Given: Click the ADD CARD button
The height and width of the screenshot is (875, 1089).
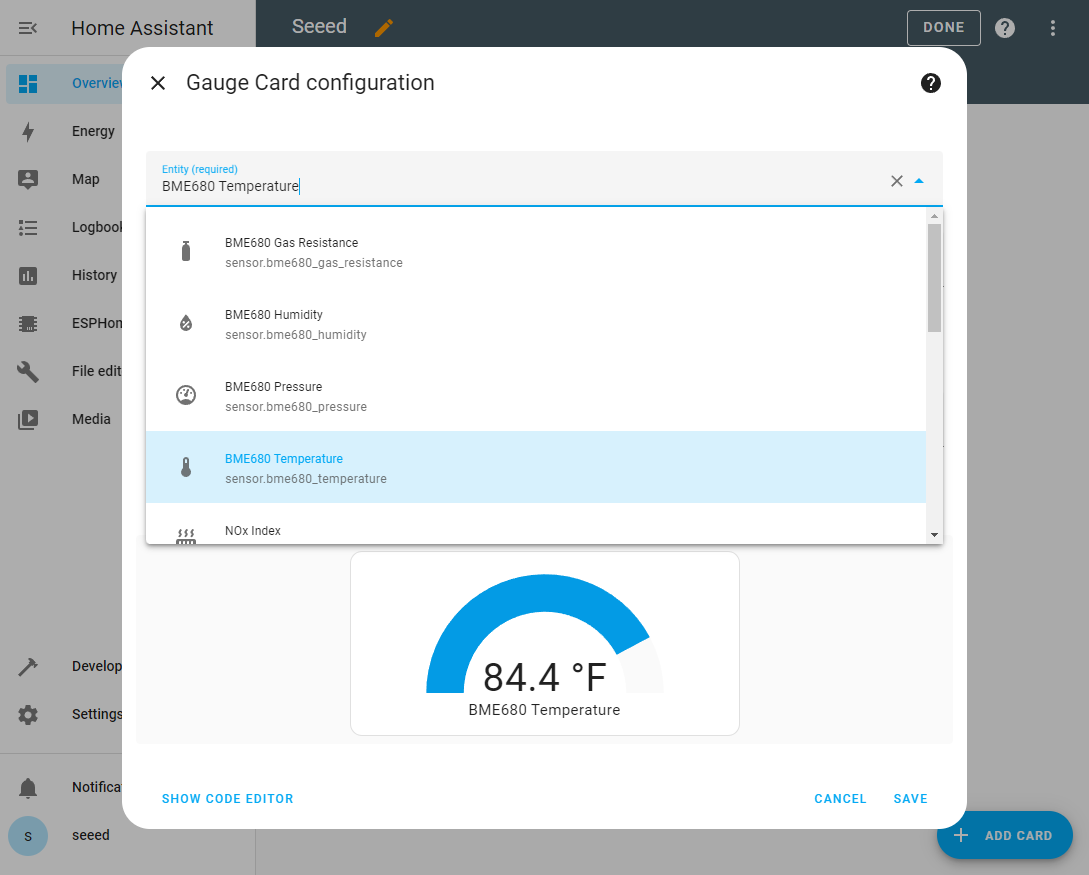Looking at the screenshot, I should pyautogui.click(x=1004, y=835).
